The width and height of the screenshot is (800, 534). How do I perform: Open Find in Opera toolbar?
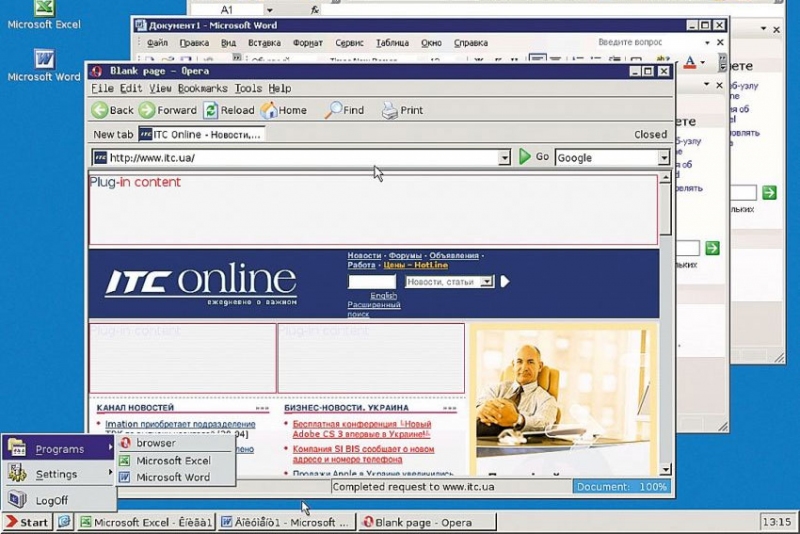tap(344, 110)
